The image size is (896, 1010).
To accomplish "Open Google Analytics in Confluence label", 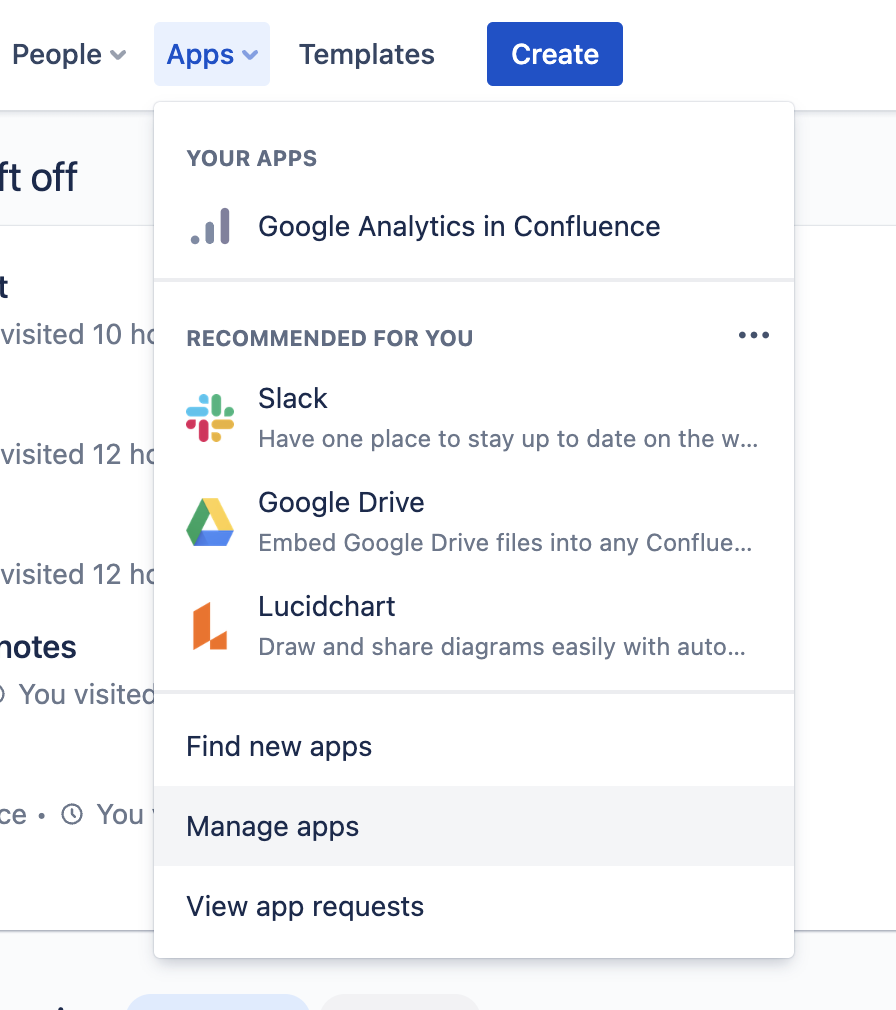I will (459, 227).
